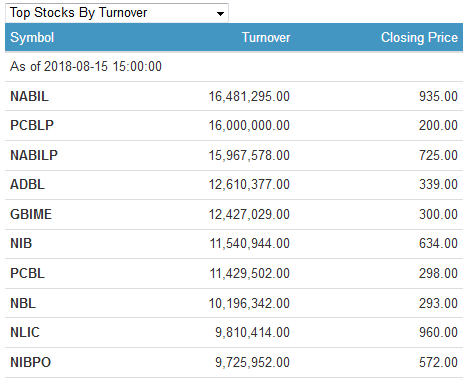469x382 pixels.
Task: Open the PCBL stock symbol
Action: tap(27, 273)
